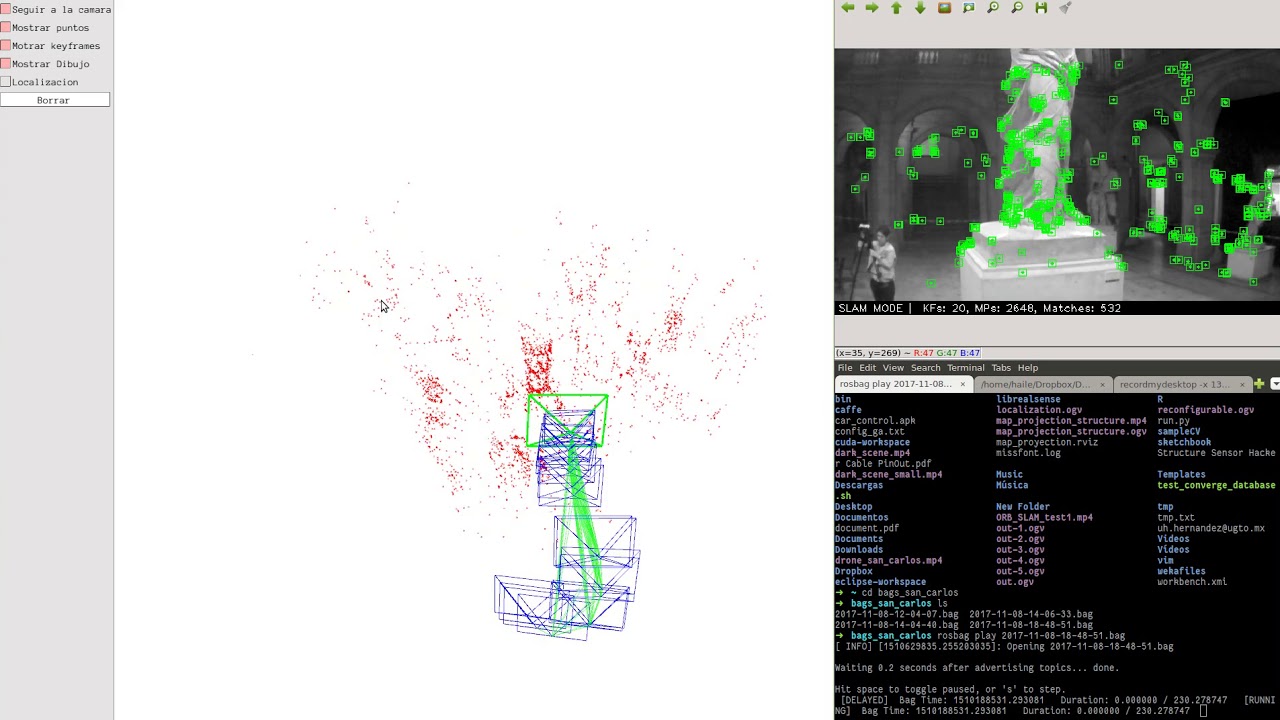Viewport: 1280px width, 720px height.
Task: Click 'sketchbook' in terminal listing
Action: coord(1184,442)
